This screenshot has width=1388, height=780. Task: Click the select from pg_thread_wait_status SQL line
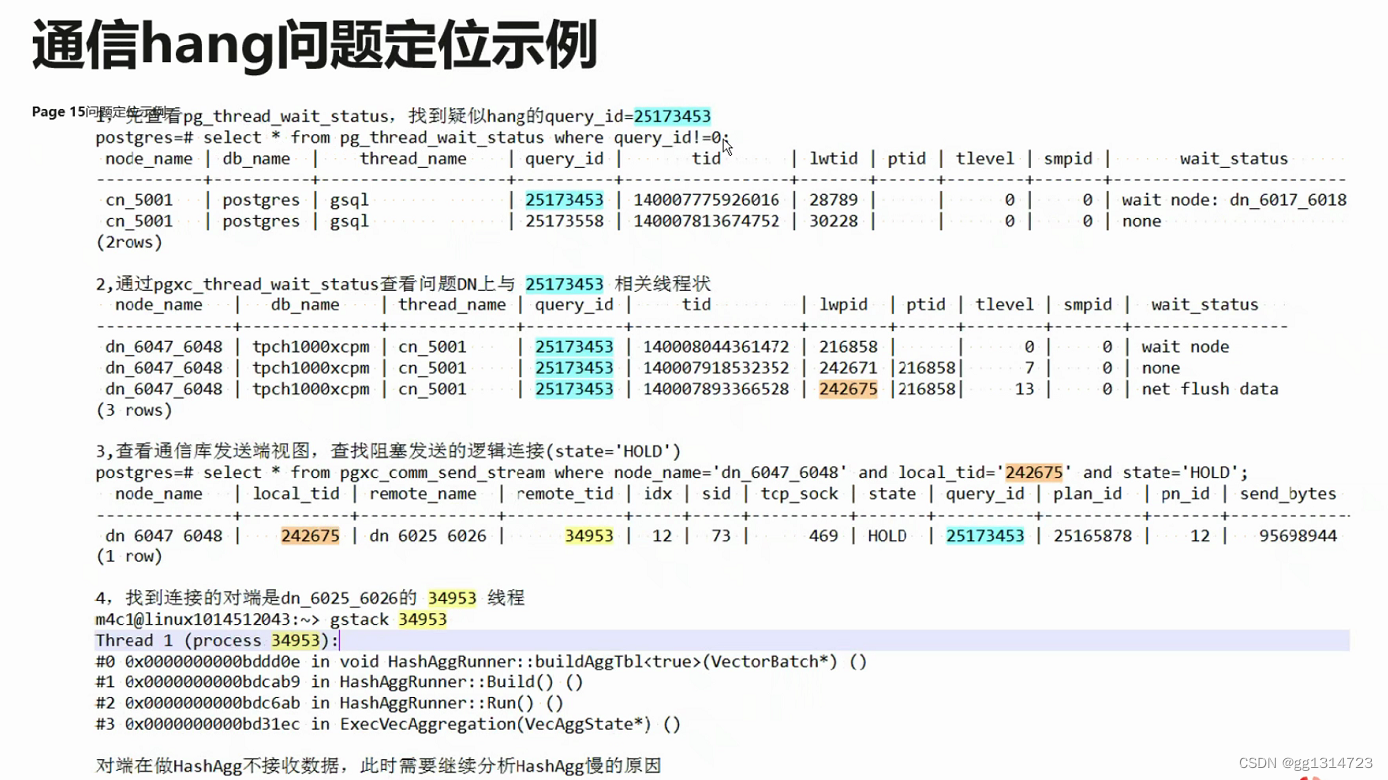414,138
